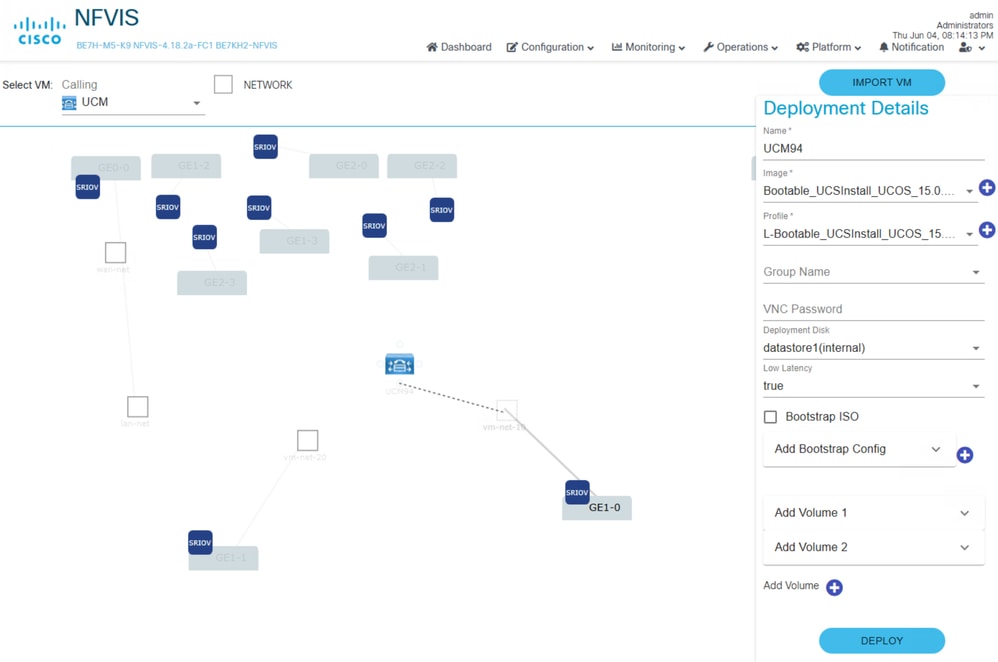Click the VNC Password field
Image resolution: width=998 pixels, height=662 pixels.
tap(873, 309)
